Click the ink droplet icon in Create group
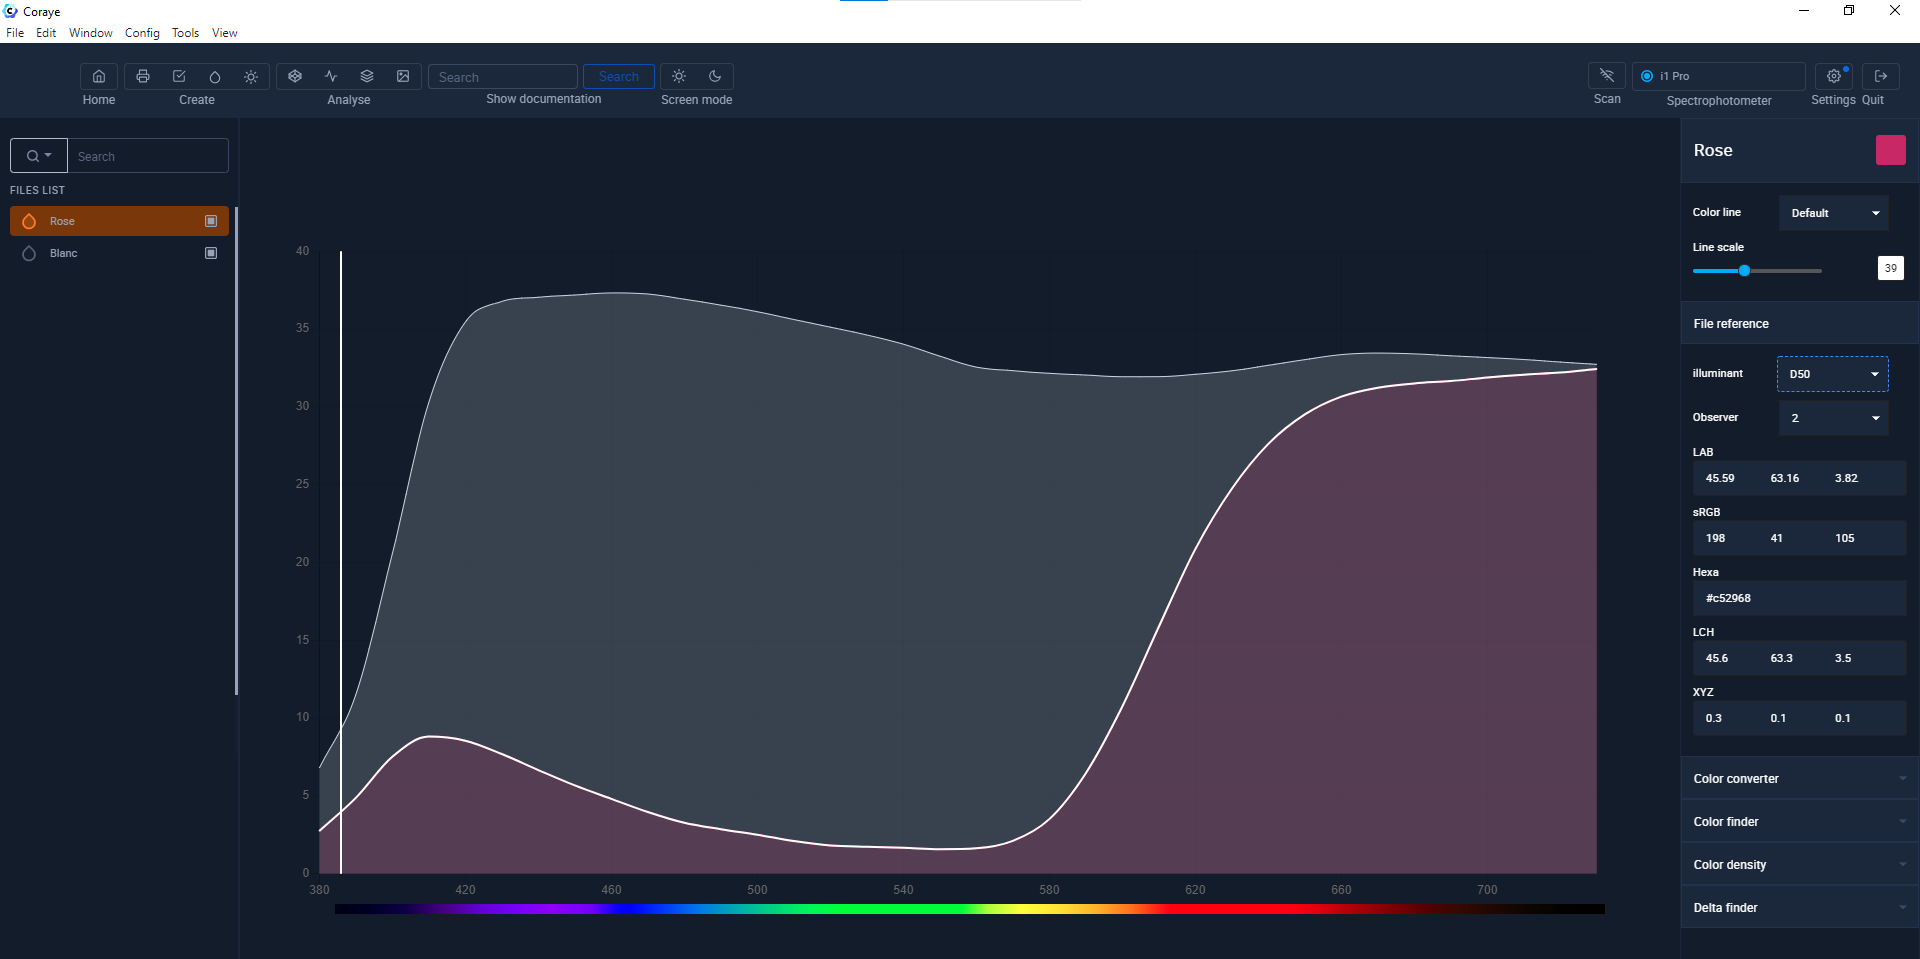Viewport: 1920px width, 959px height. click(x=215, y=76)
